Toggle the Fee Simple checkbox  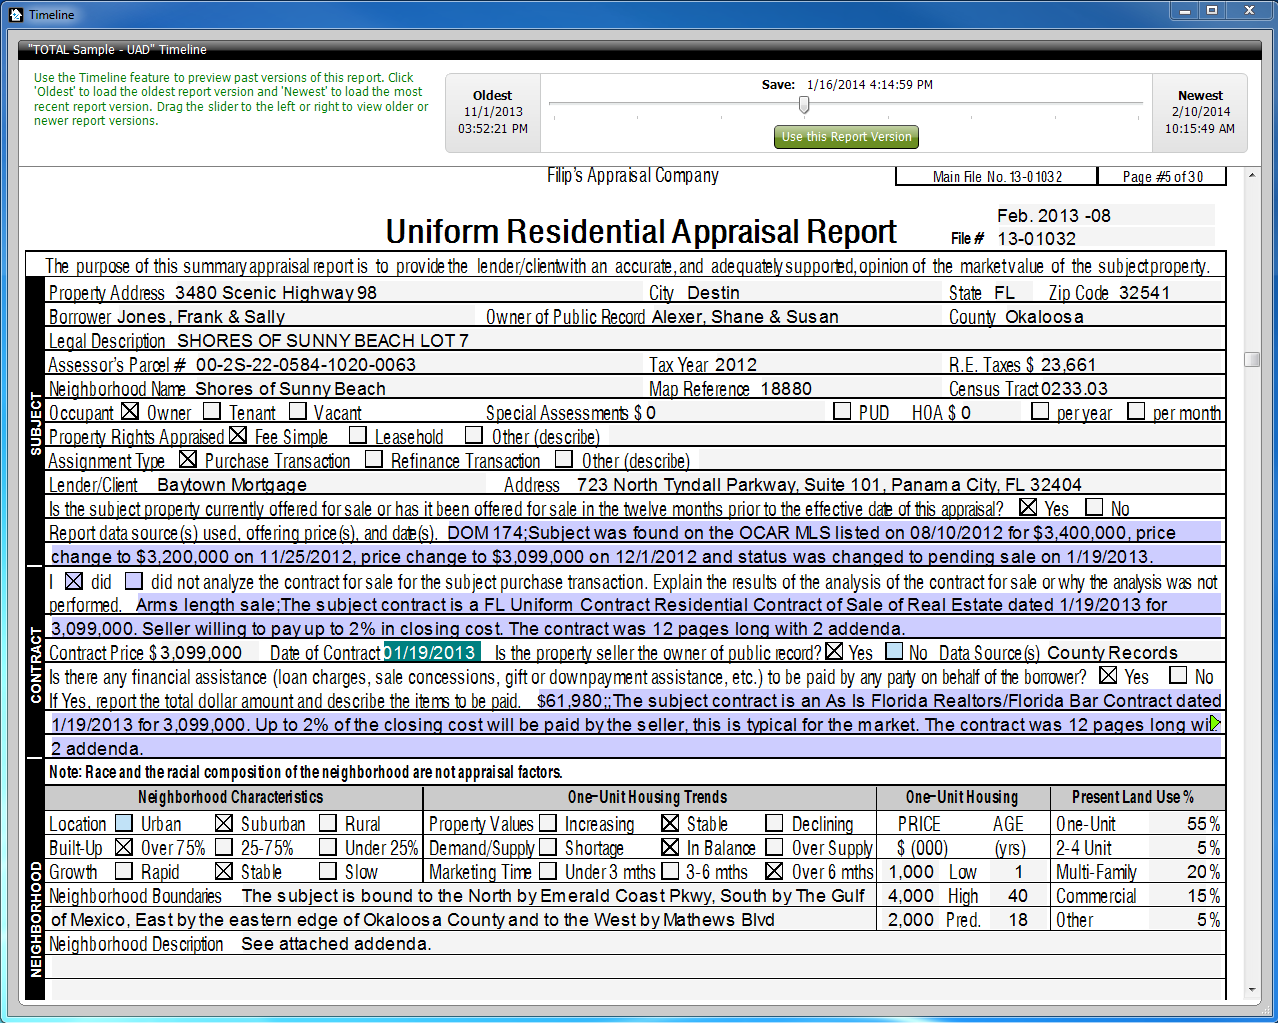238,435
